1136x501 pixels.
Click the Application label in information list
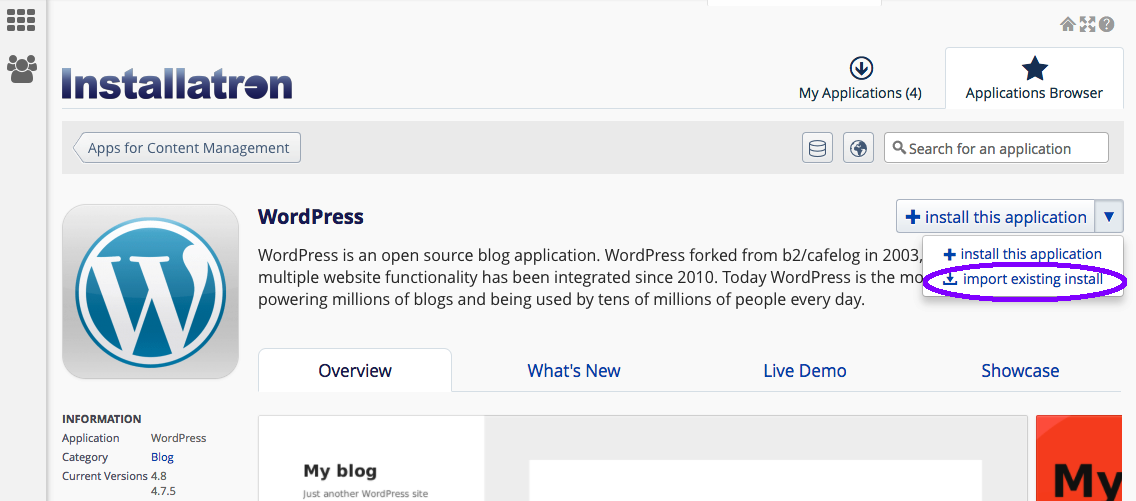point(91,438)
